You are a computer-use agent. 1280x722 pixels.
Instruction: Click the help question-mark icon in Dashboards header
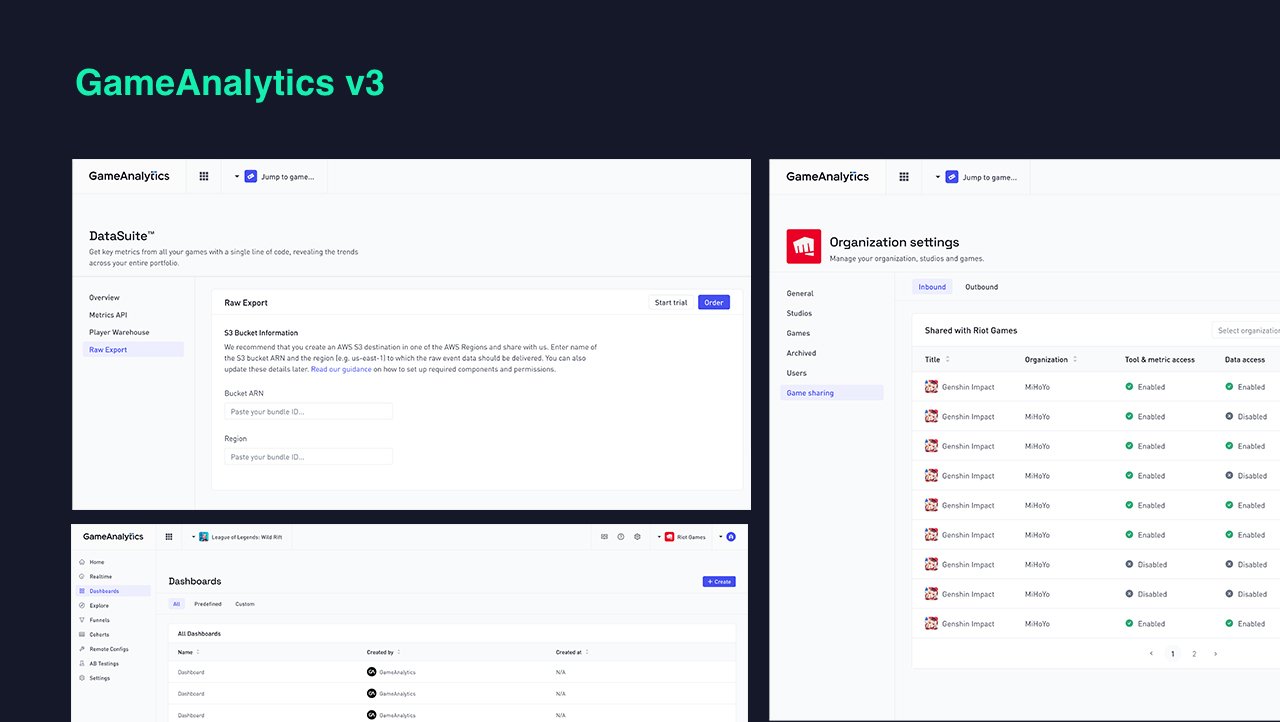coord(621,537)
